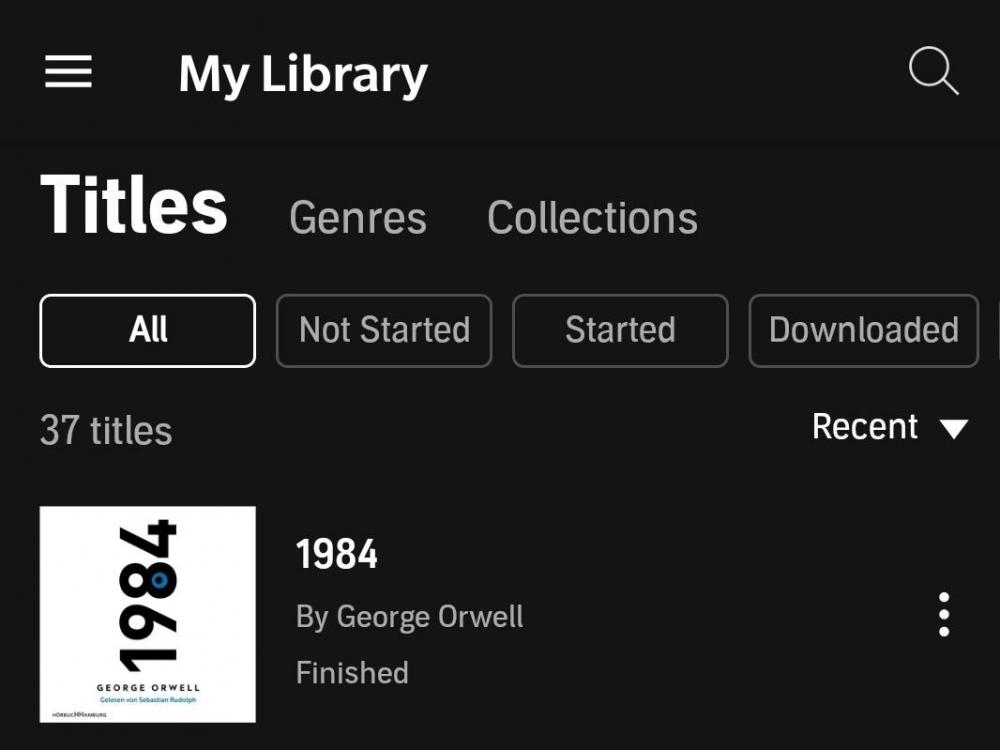Click the 37 titles count label

(x=106, y=431)
